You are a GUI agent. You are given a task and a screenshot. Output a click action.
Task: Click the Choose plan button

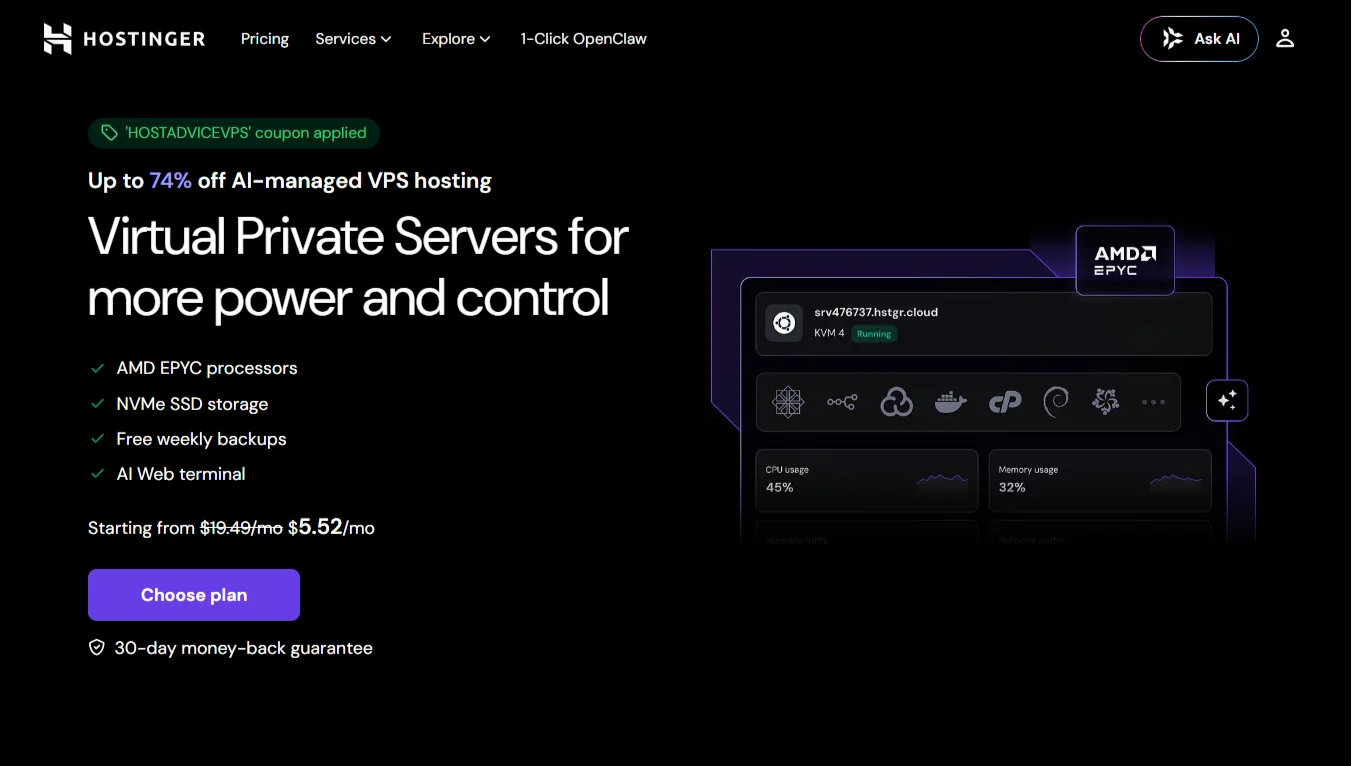click(194, 595)
